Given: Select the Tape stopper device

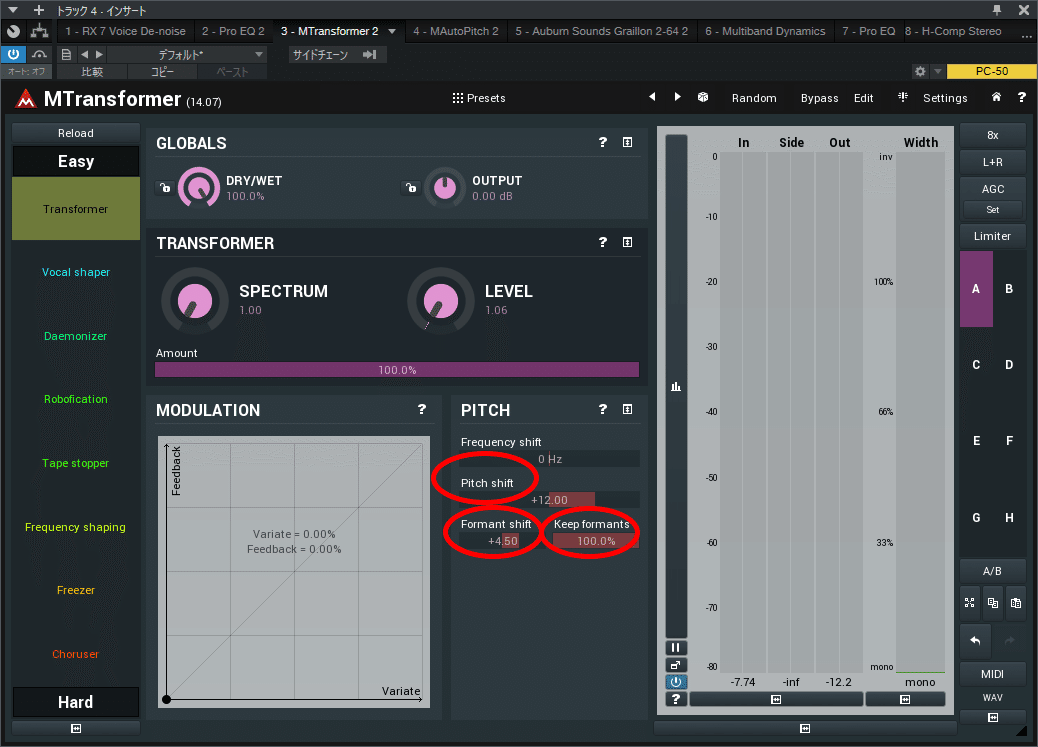Looking at the screenshot, I should pyautogui.click(x=75, y=463).
